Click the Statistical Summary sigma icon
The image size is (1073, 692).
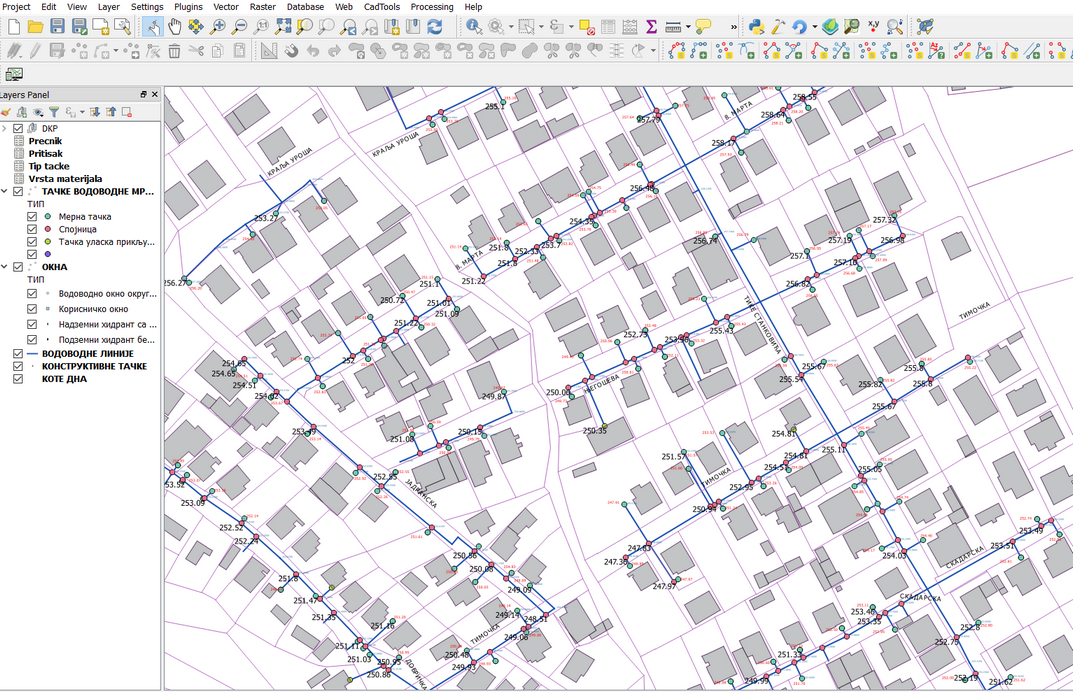point(652,27)
